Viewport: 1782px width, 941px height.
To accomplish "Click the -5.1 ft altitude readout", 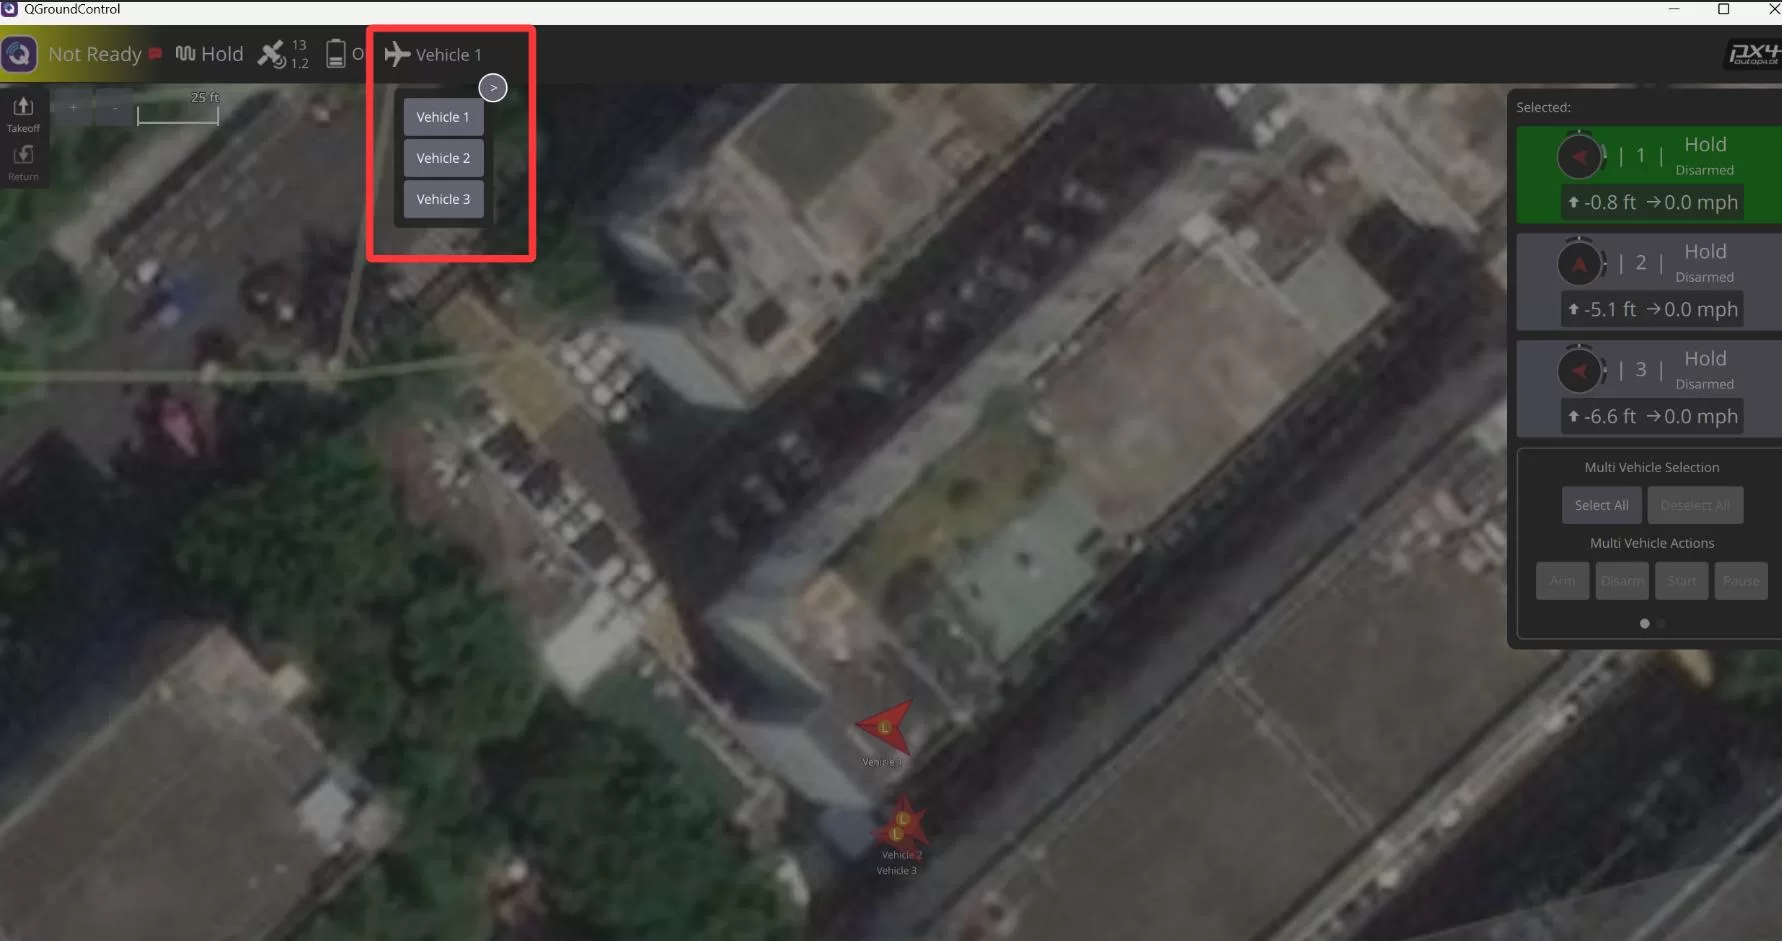I will pos(1602,309).
